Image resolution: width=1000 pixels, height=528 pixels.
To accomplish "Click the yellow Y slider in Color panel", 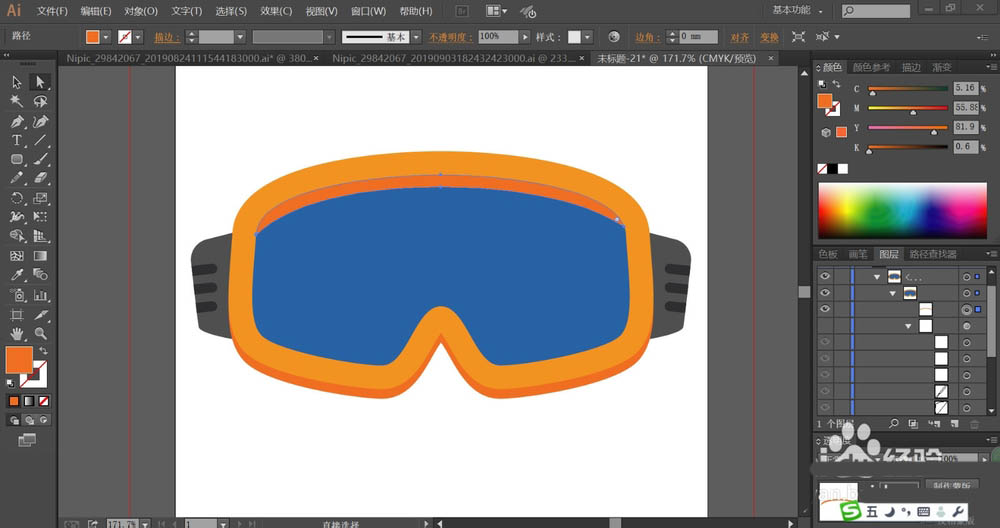I will (x=908, y=128).
